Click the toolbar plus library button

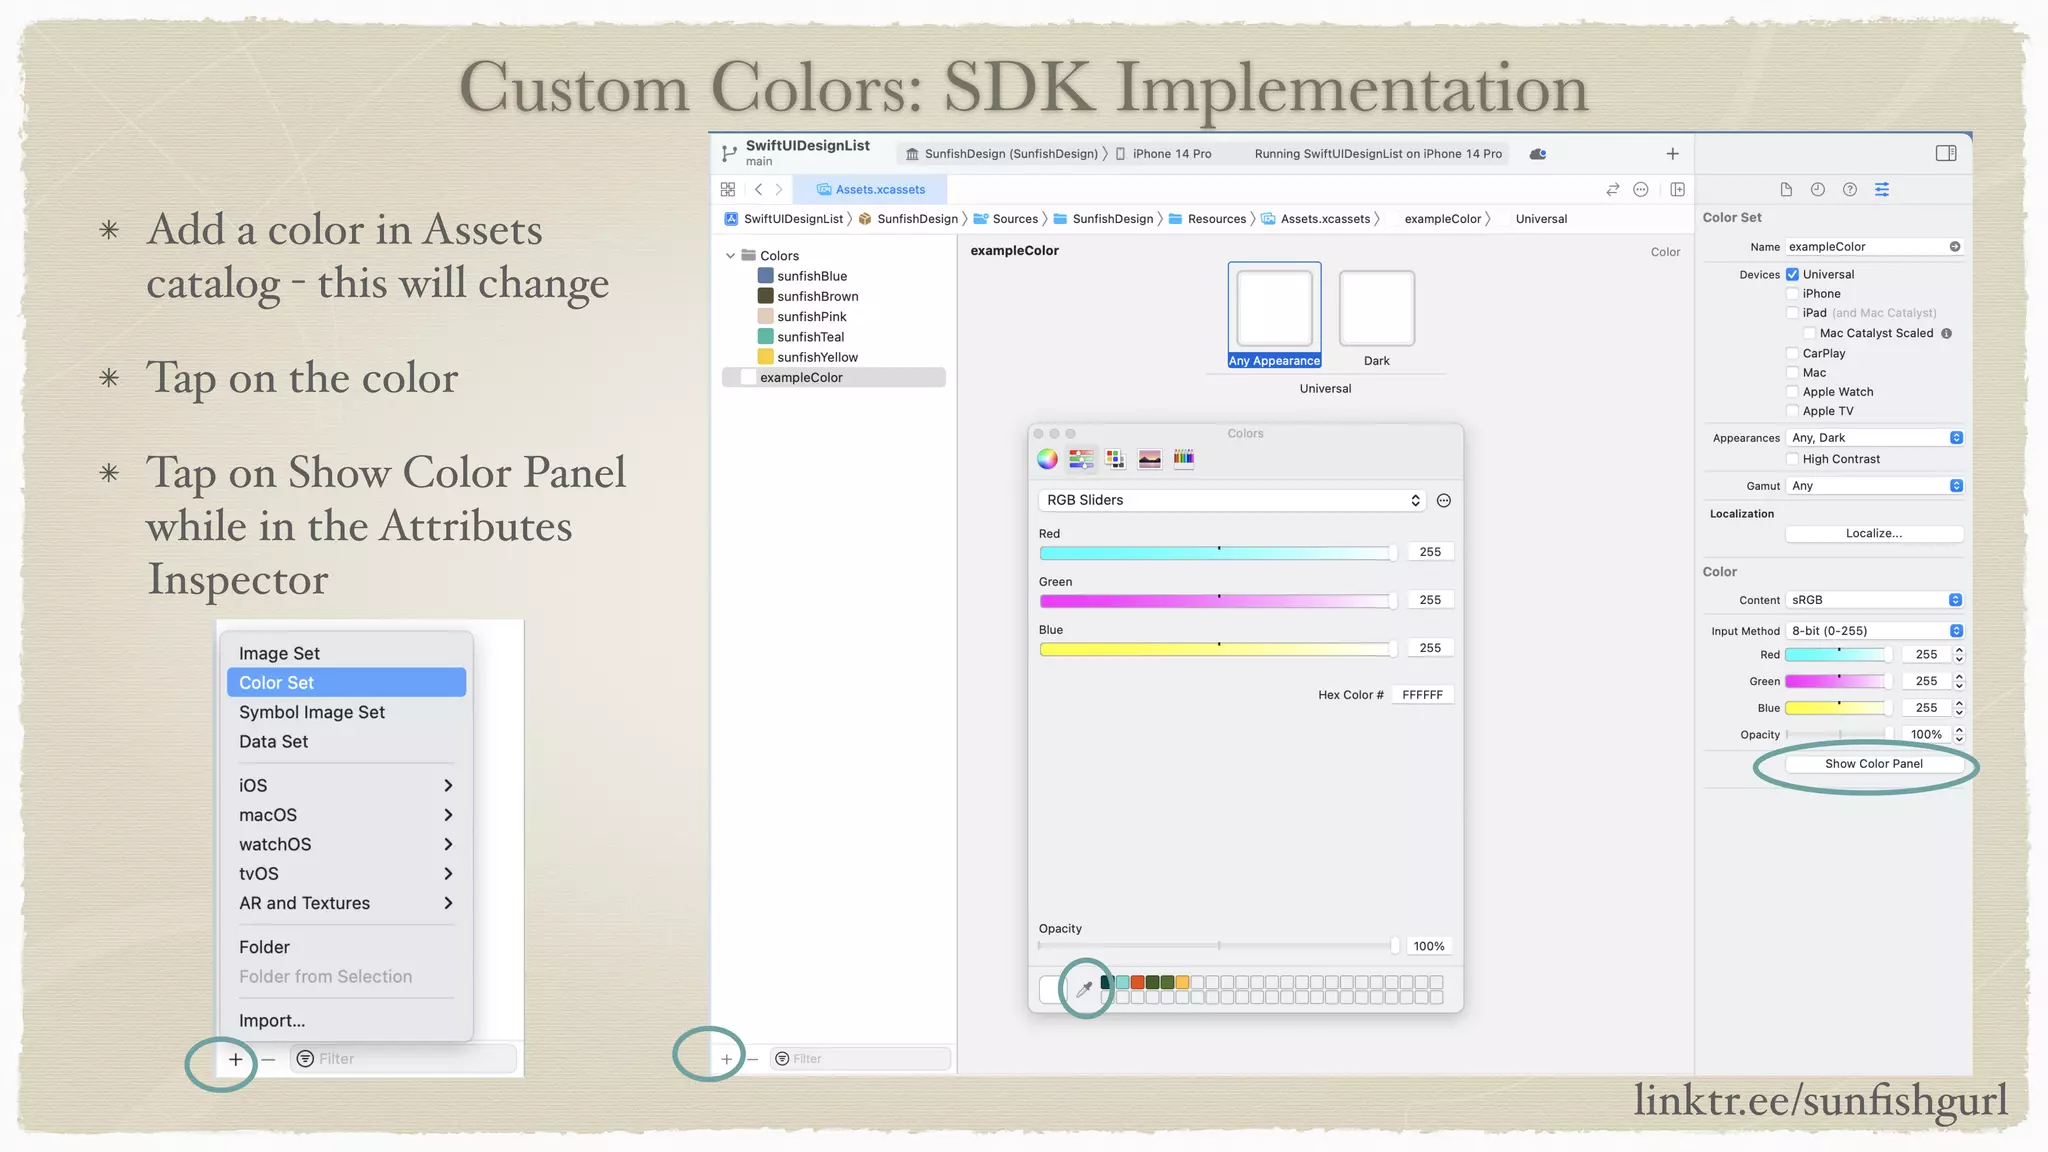coord(1673,154)
